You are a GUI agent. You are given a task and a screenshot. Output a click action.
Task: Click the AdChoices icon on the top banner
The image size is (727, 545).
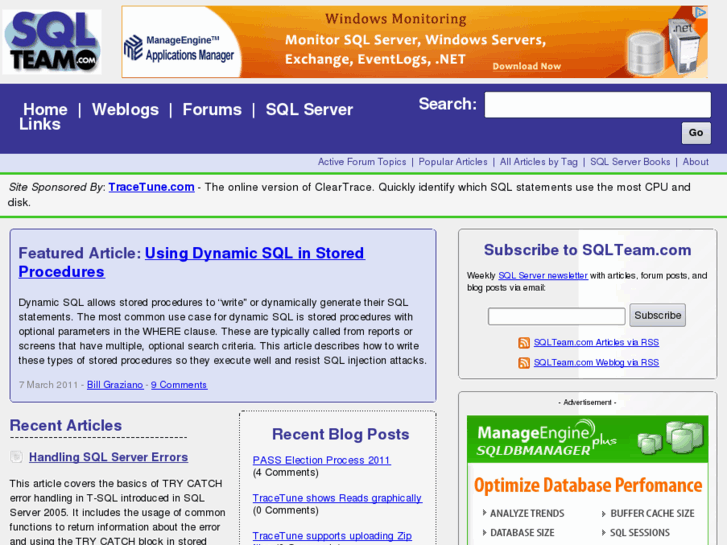click(700, 13)
